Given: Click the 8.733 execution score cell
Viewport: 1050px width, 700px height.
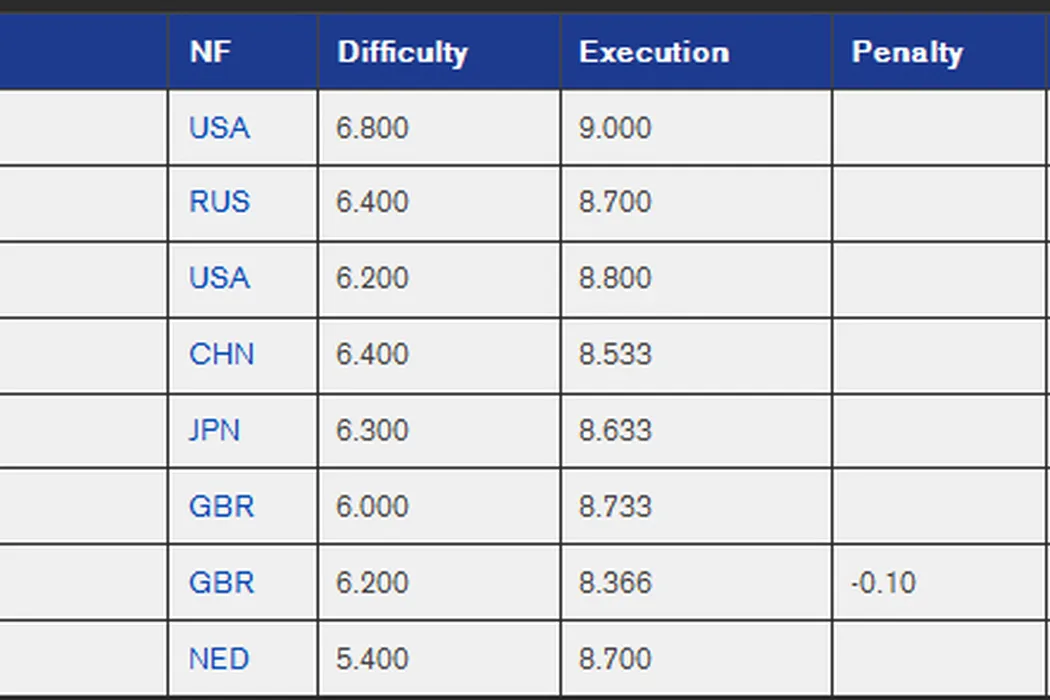Looking at the screenshot, I should coord(615,506).
